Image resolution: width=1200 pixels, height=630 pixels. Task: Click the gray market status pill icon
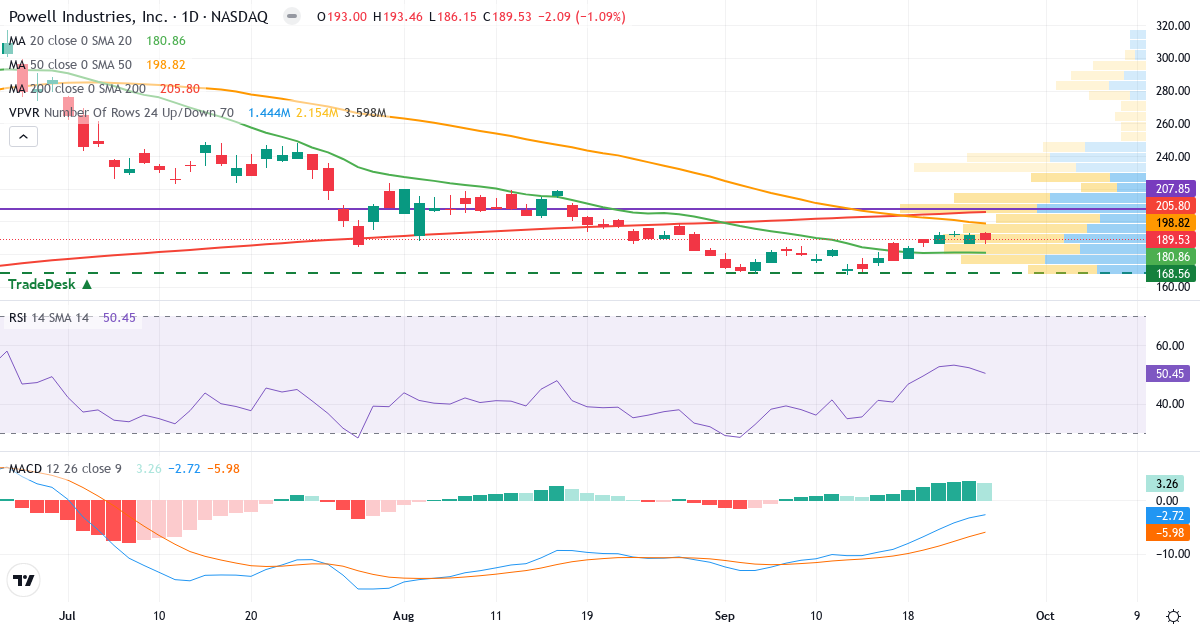tap(291, 17)
